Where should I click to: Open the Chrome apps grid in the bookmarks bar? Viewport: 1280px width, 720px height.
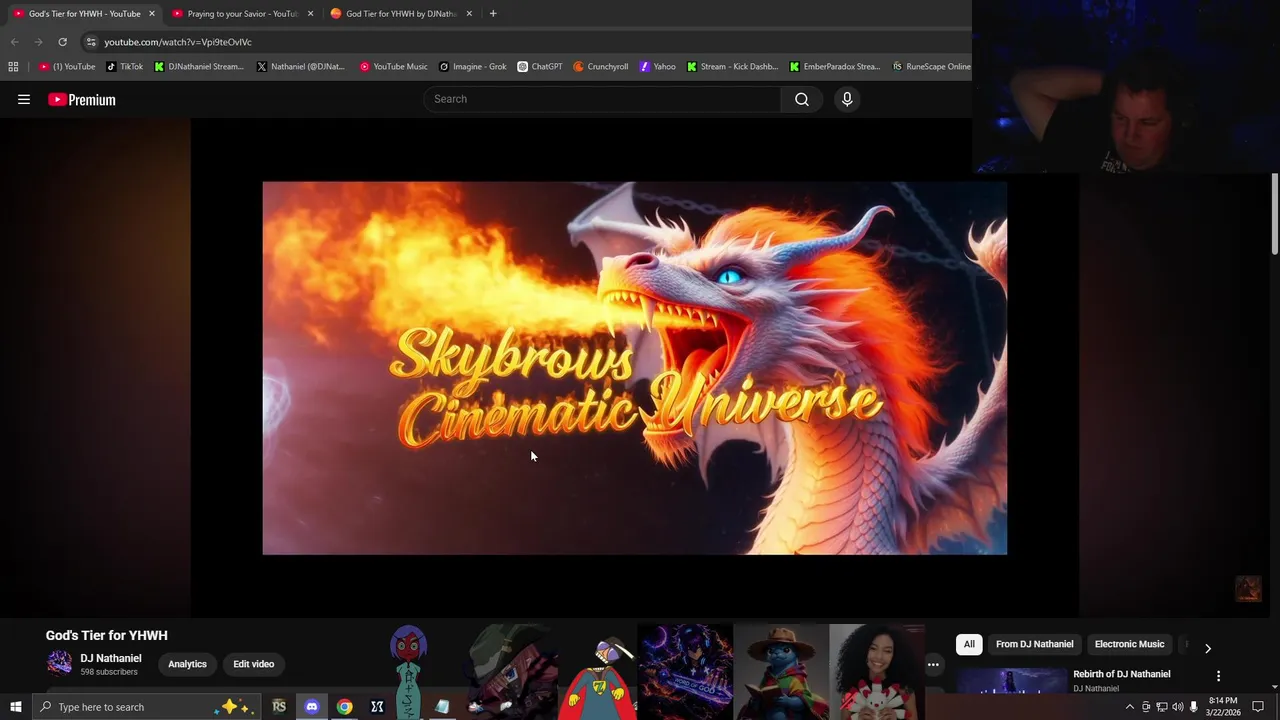[x=13, y=67]
